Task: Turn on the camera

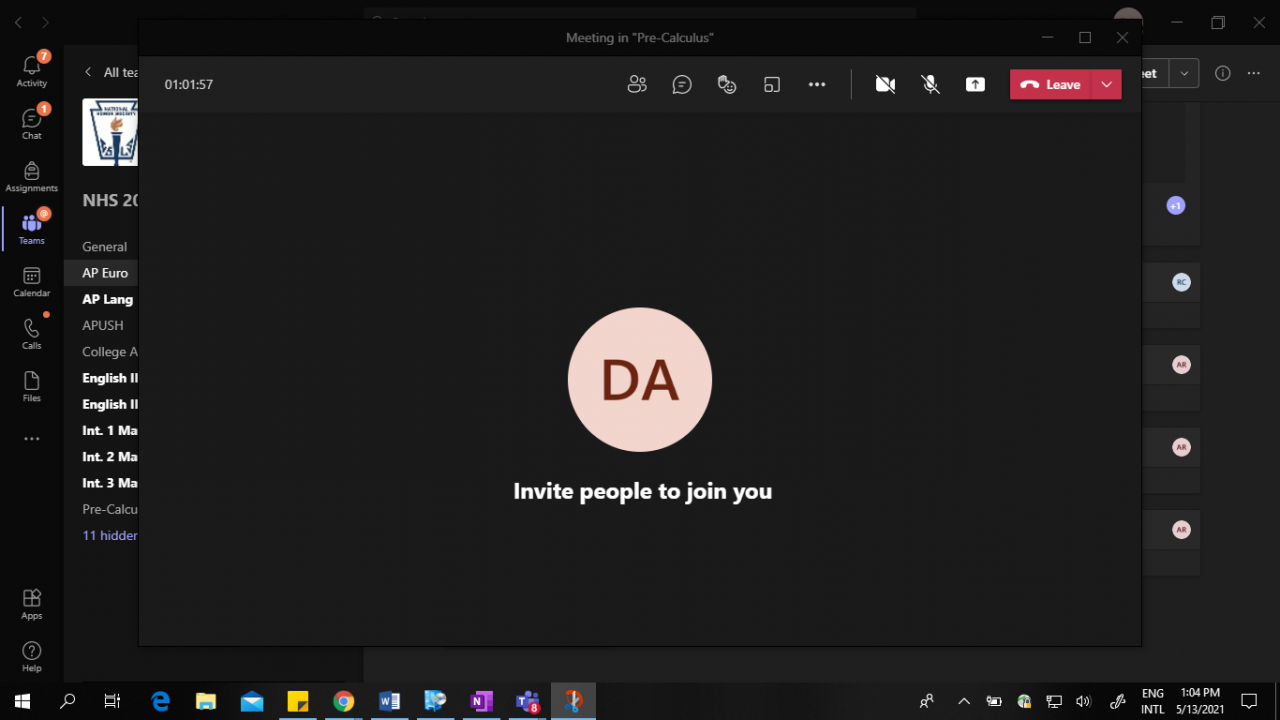Action: [x=885, y=85]
